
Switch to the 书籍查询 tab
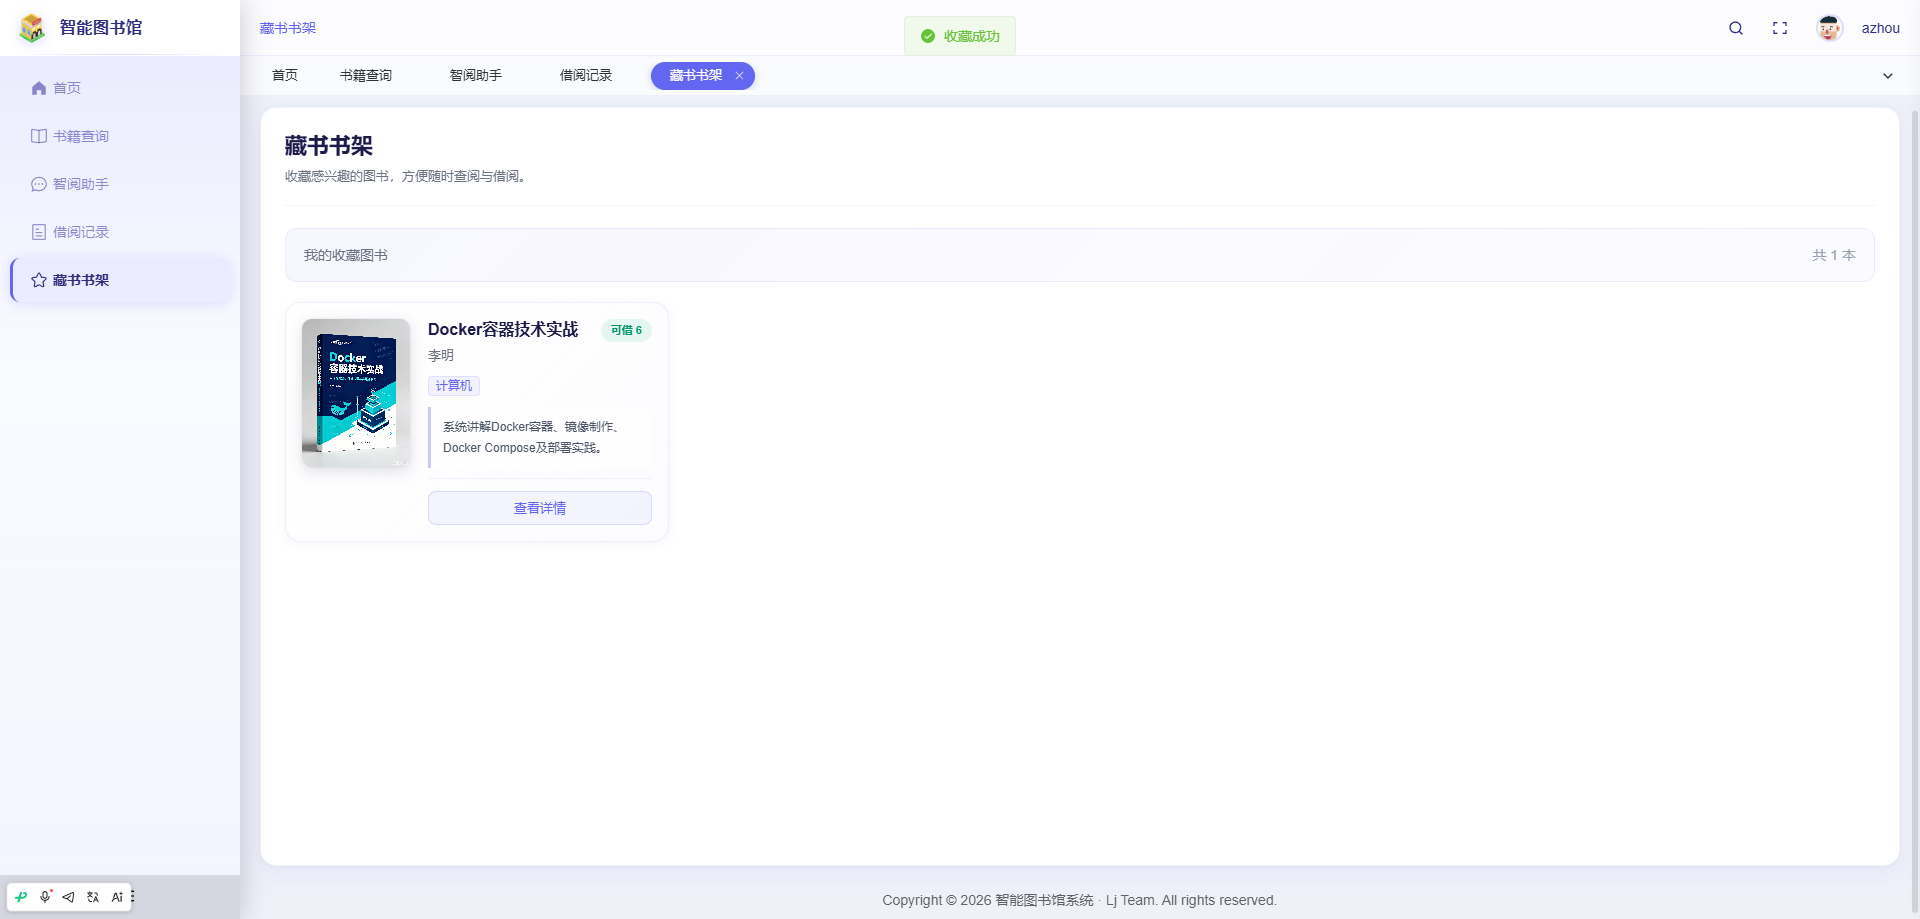click(366, 76)
